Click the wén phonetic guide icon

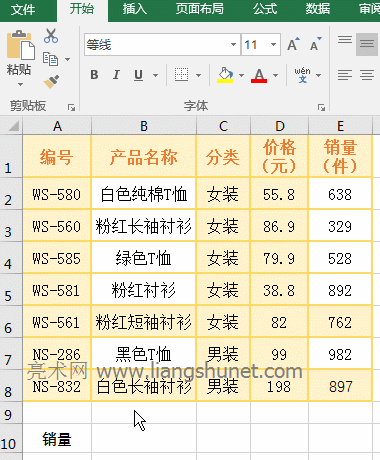[x=302, y=75]
